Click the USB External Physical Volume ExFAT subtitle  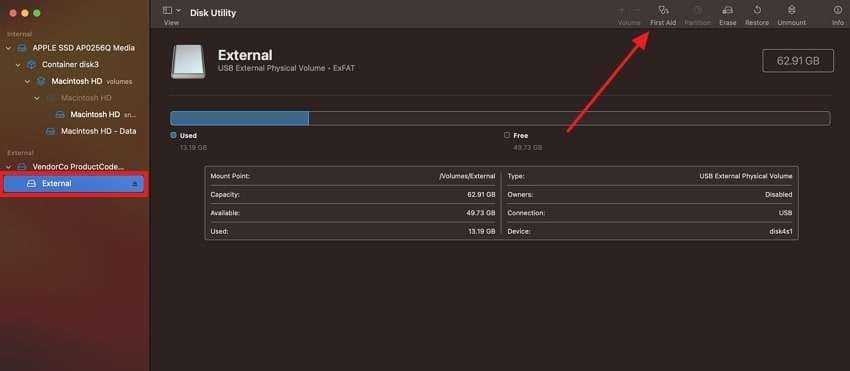tap(286, 68)
